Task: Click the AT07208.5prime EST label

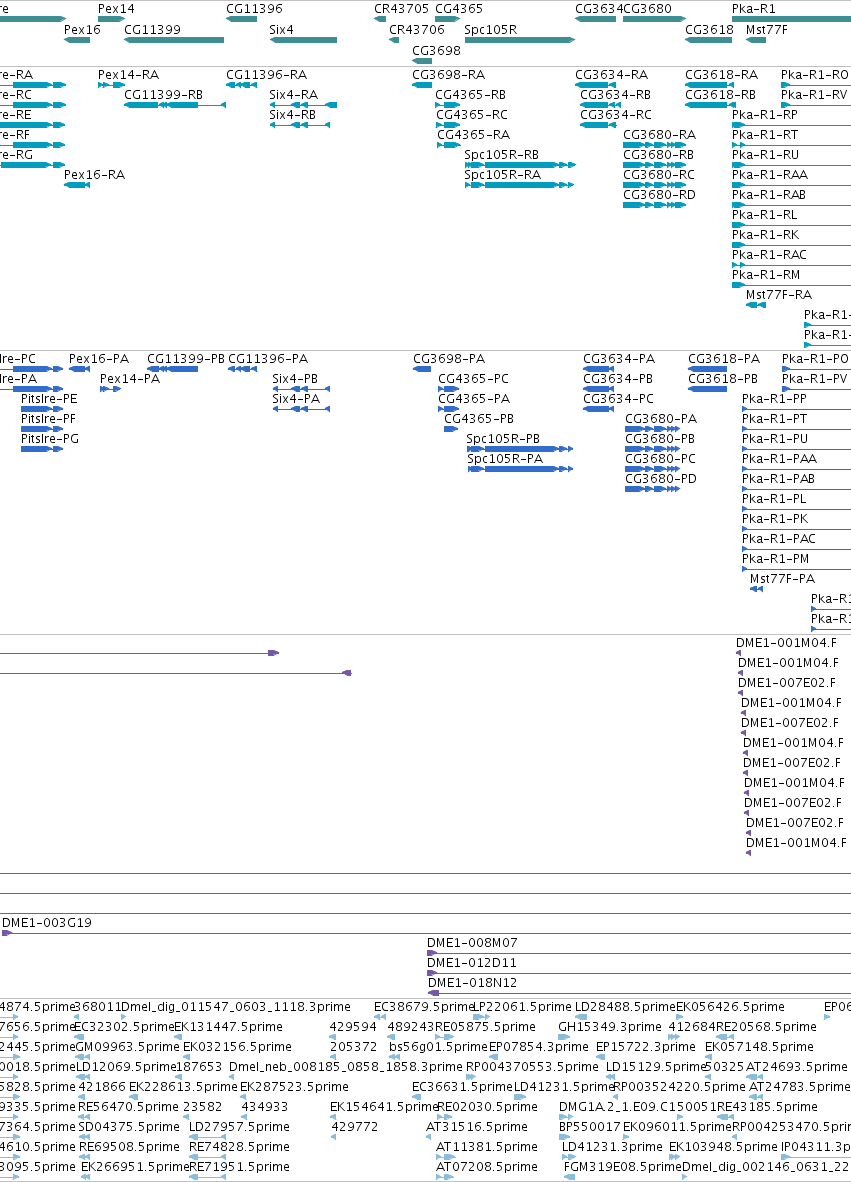Action: pos(487,1167)
